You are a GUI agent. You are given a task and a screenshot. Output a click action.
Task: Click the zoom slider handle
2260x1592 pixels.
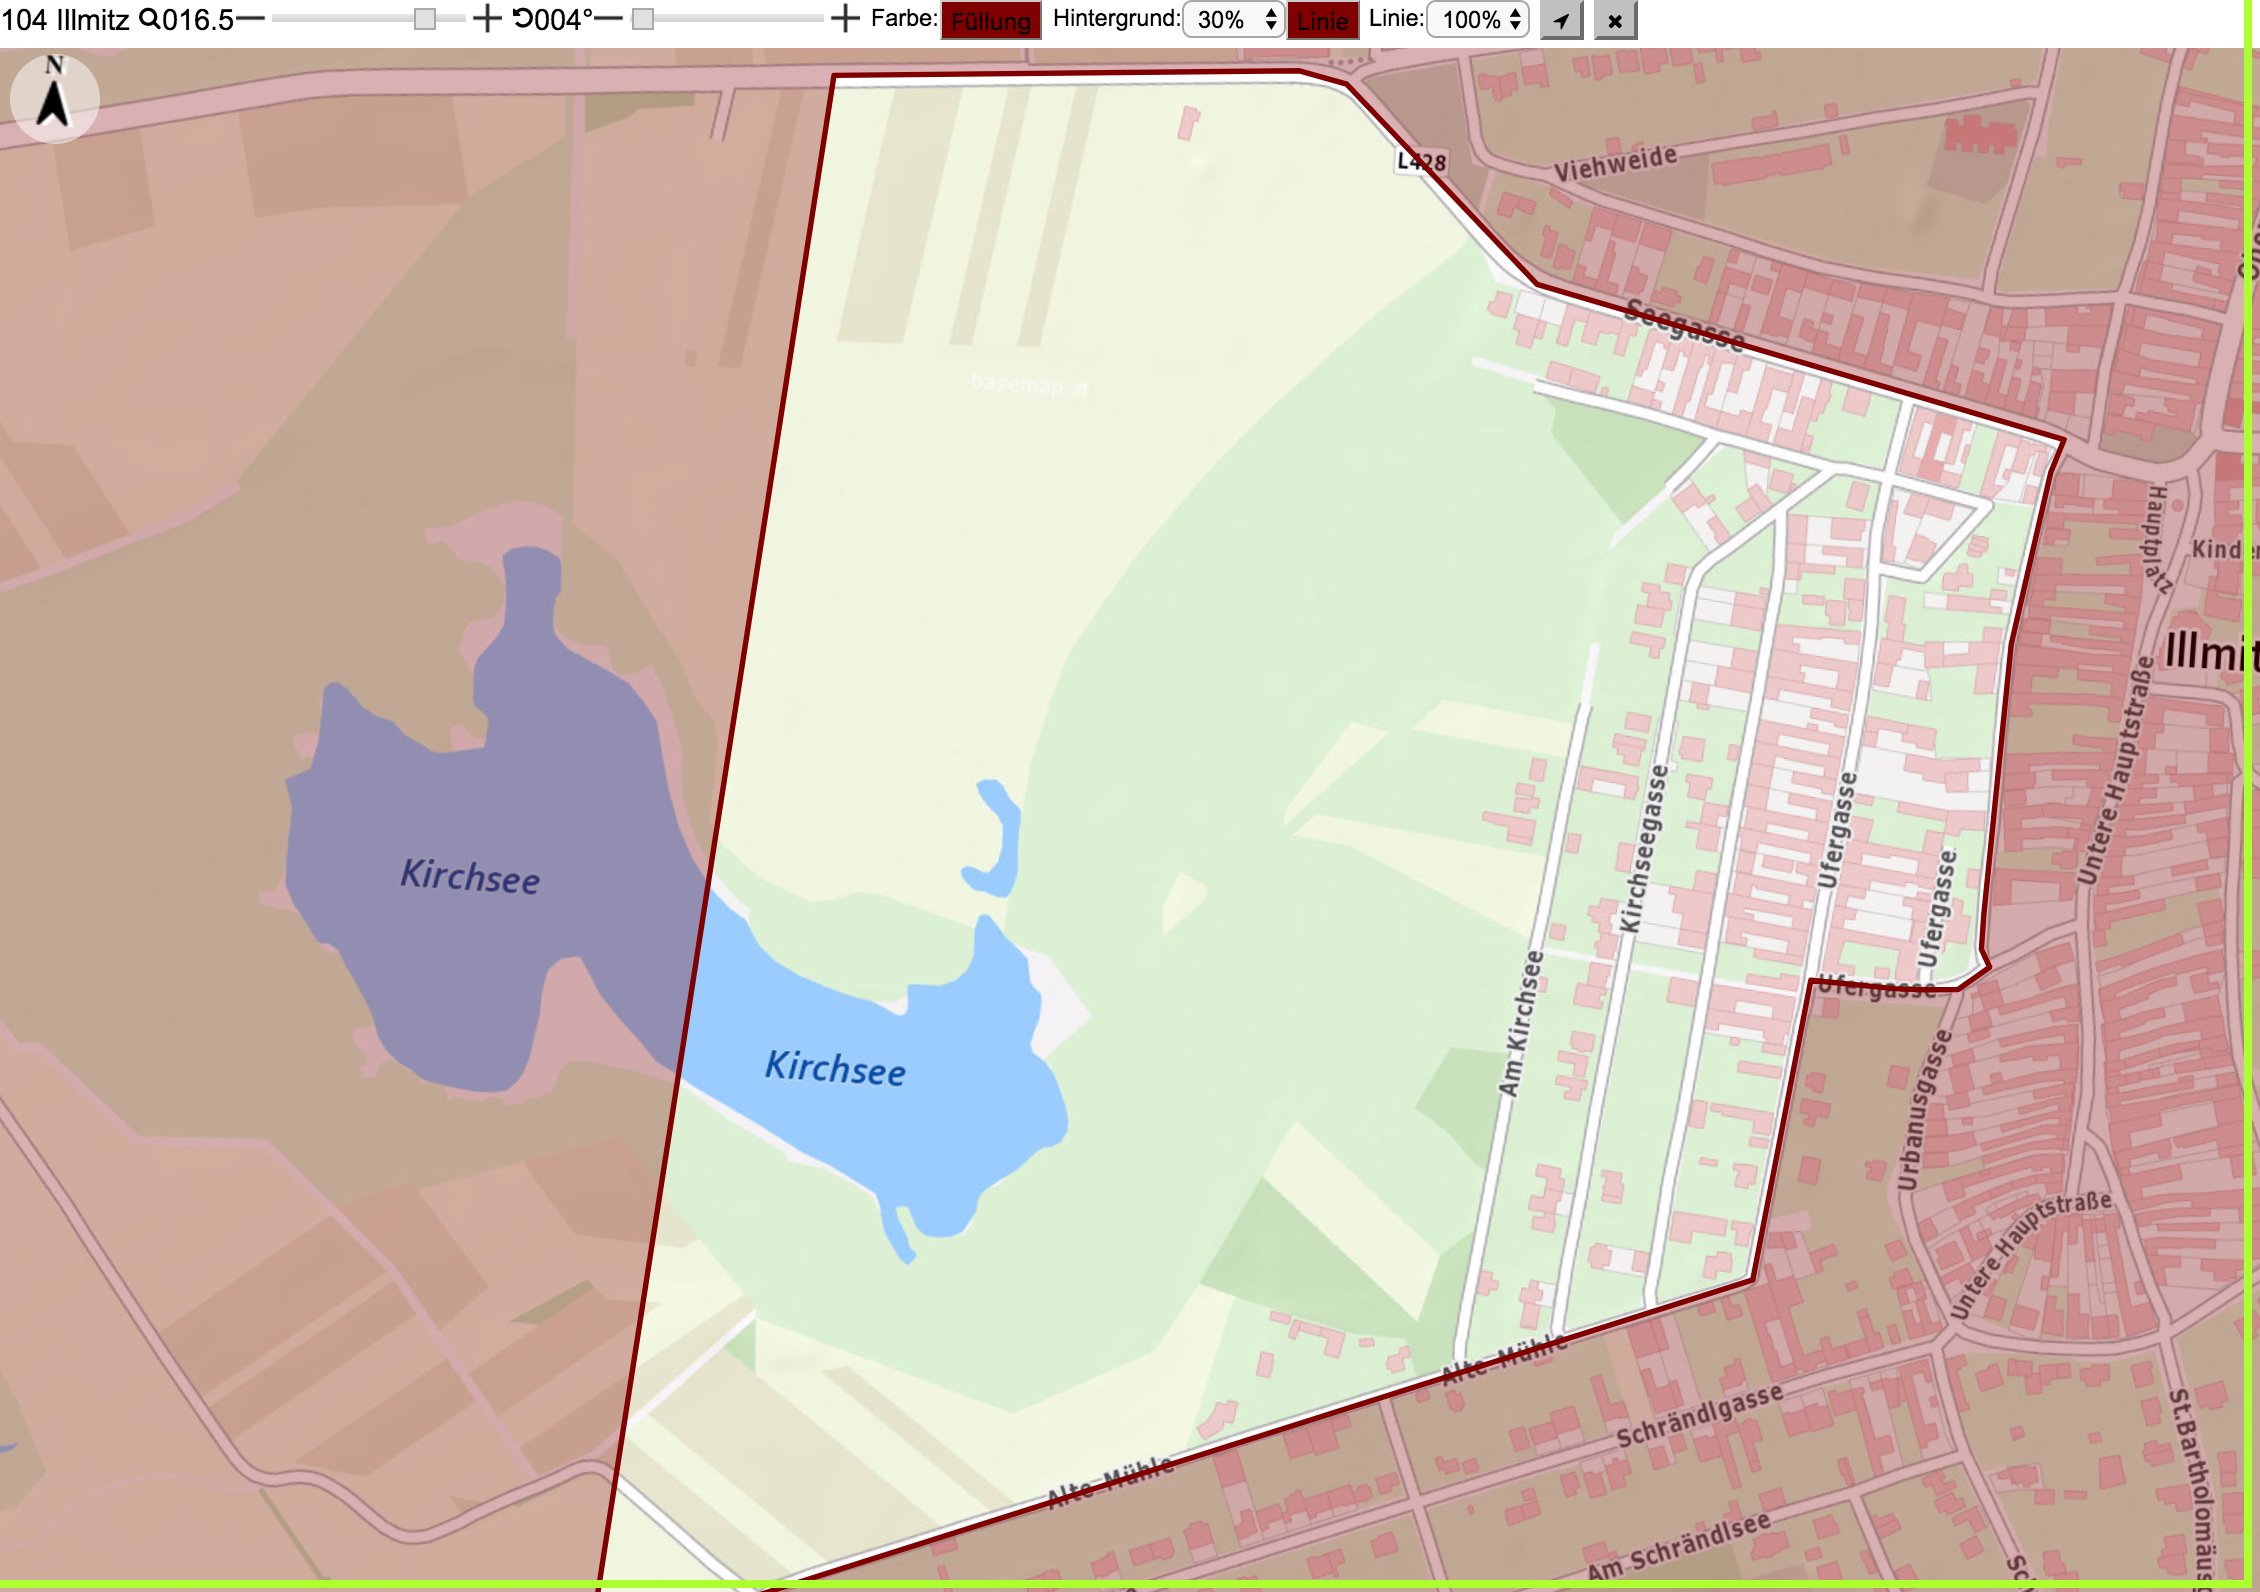coord(425,19)
